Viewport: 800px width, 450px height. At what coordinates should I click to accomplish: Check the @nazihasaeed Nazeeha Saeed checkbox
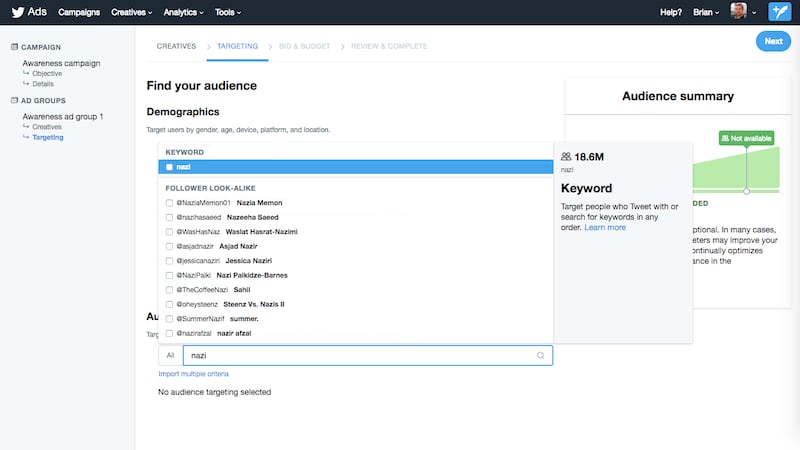(169, 217)
